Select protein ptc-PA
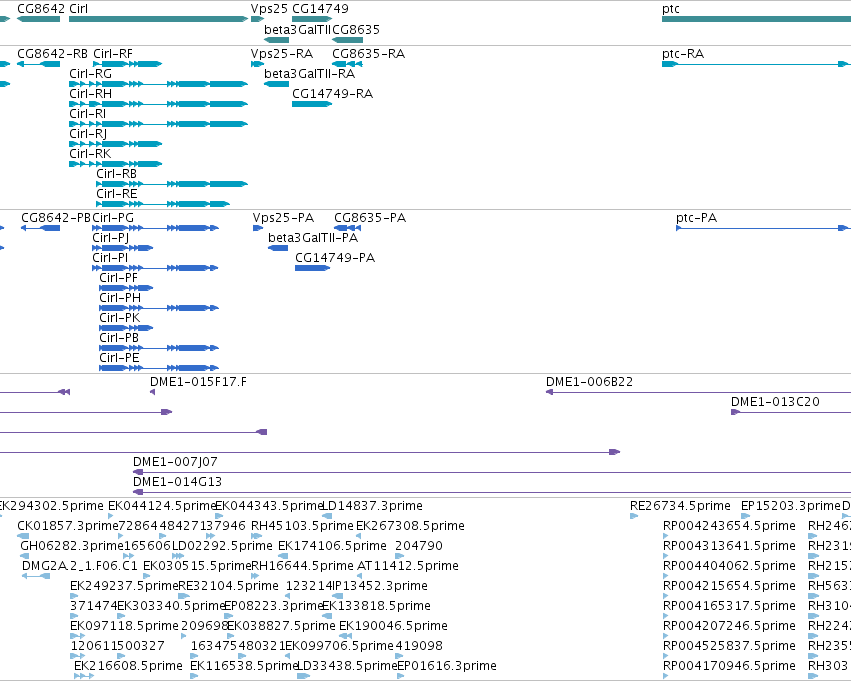Screen dimensions: 851x681 pyautogui.click(x=696, y=218)
